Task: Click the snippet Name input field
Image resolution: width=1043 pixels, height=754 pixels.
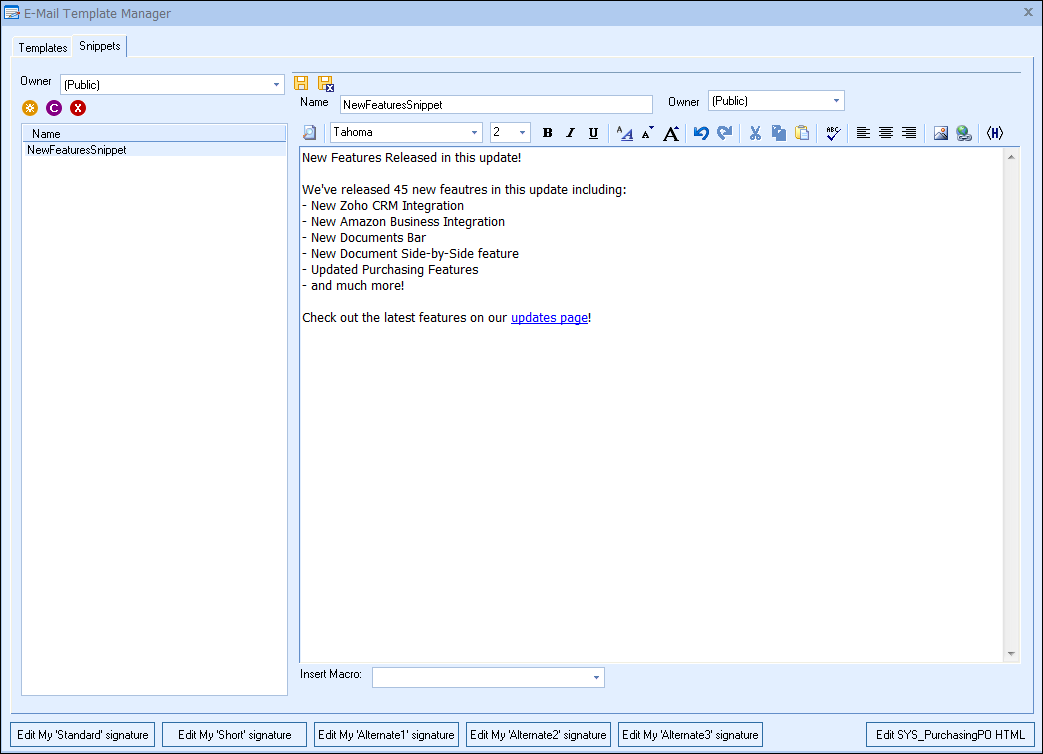Action: (x=495, y=104)
